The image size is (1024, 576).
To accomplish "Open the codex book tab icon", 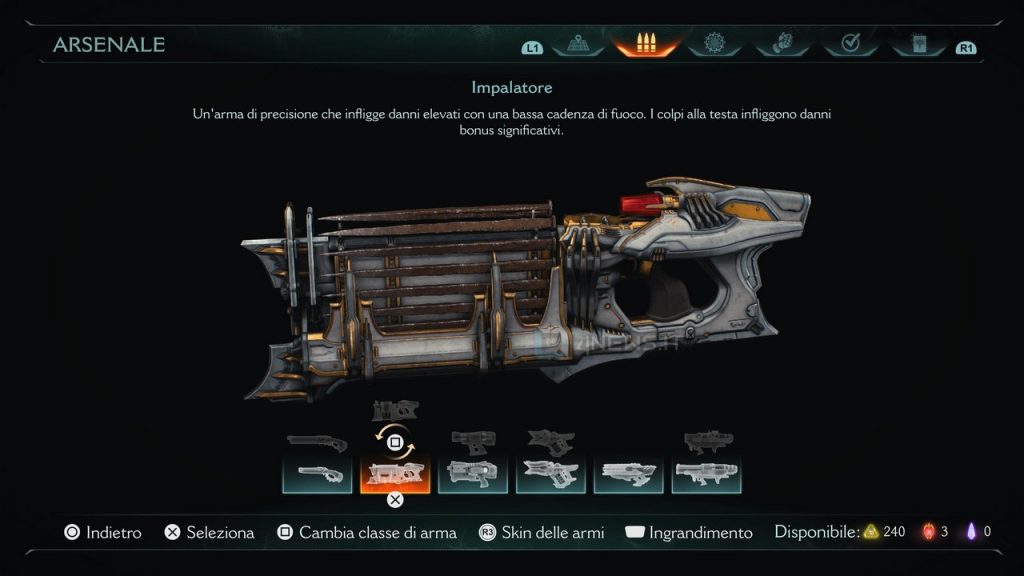I will (919, 44).
